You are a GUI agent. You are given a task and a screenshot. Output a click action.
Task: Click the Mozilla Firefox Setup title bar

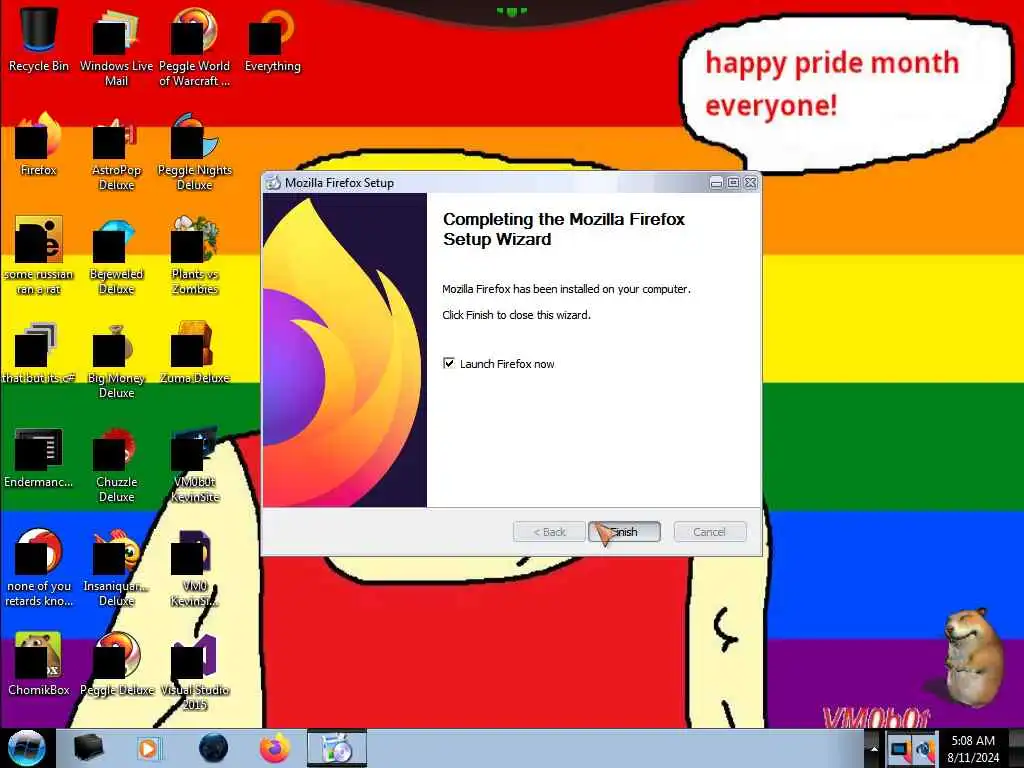tap(487, 183)
